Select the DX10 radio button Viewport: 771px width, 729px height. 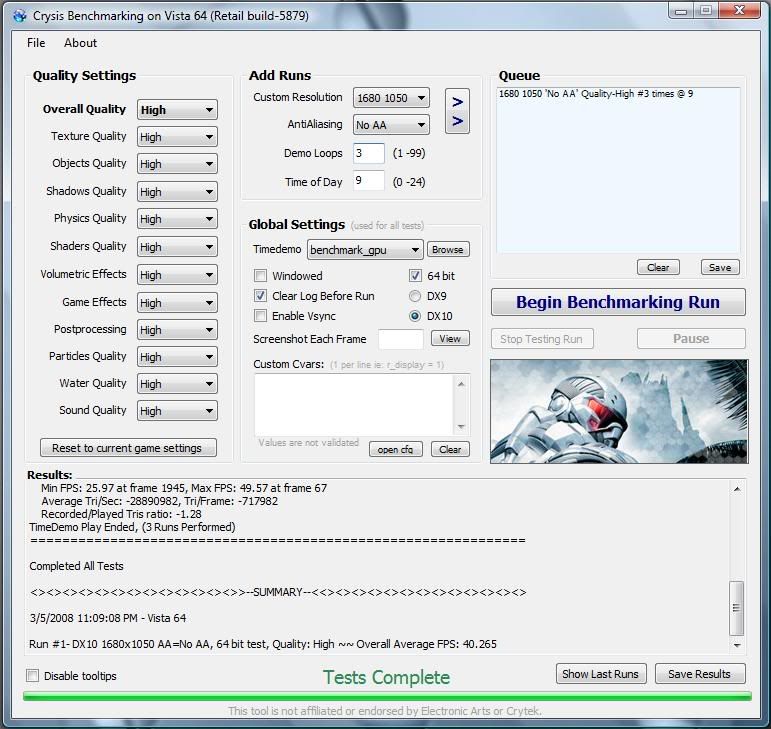415,316
